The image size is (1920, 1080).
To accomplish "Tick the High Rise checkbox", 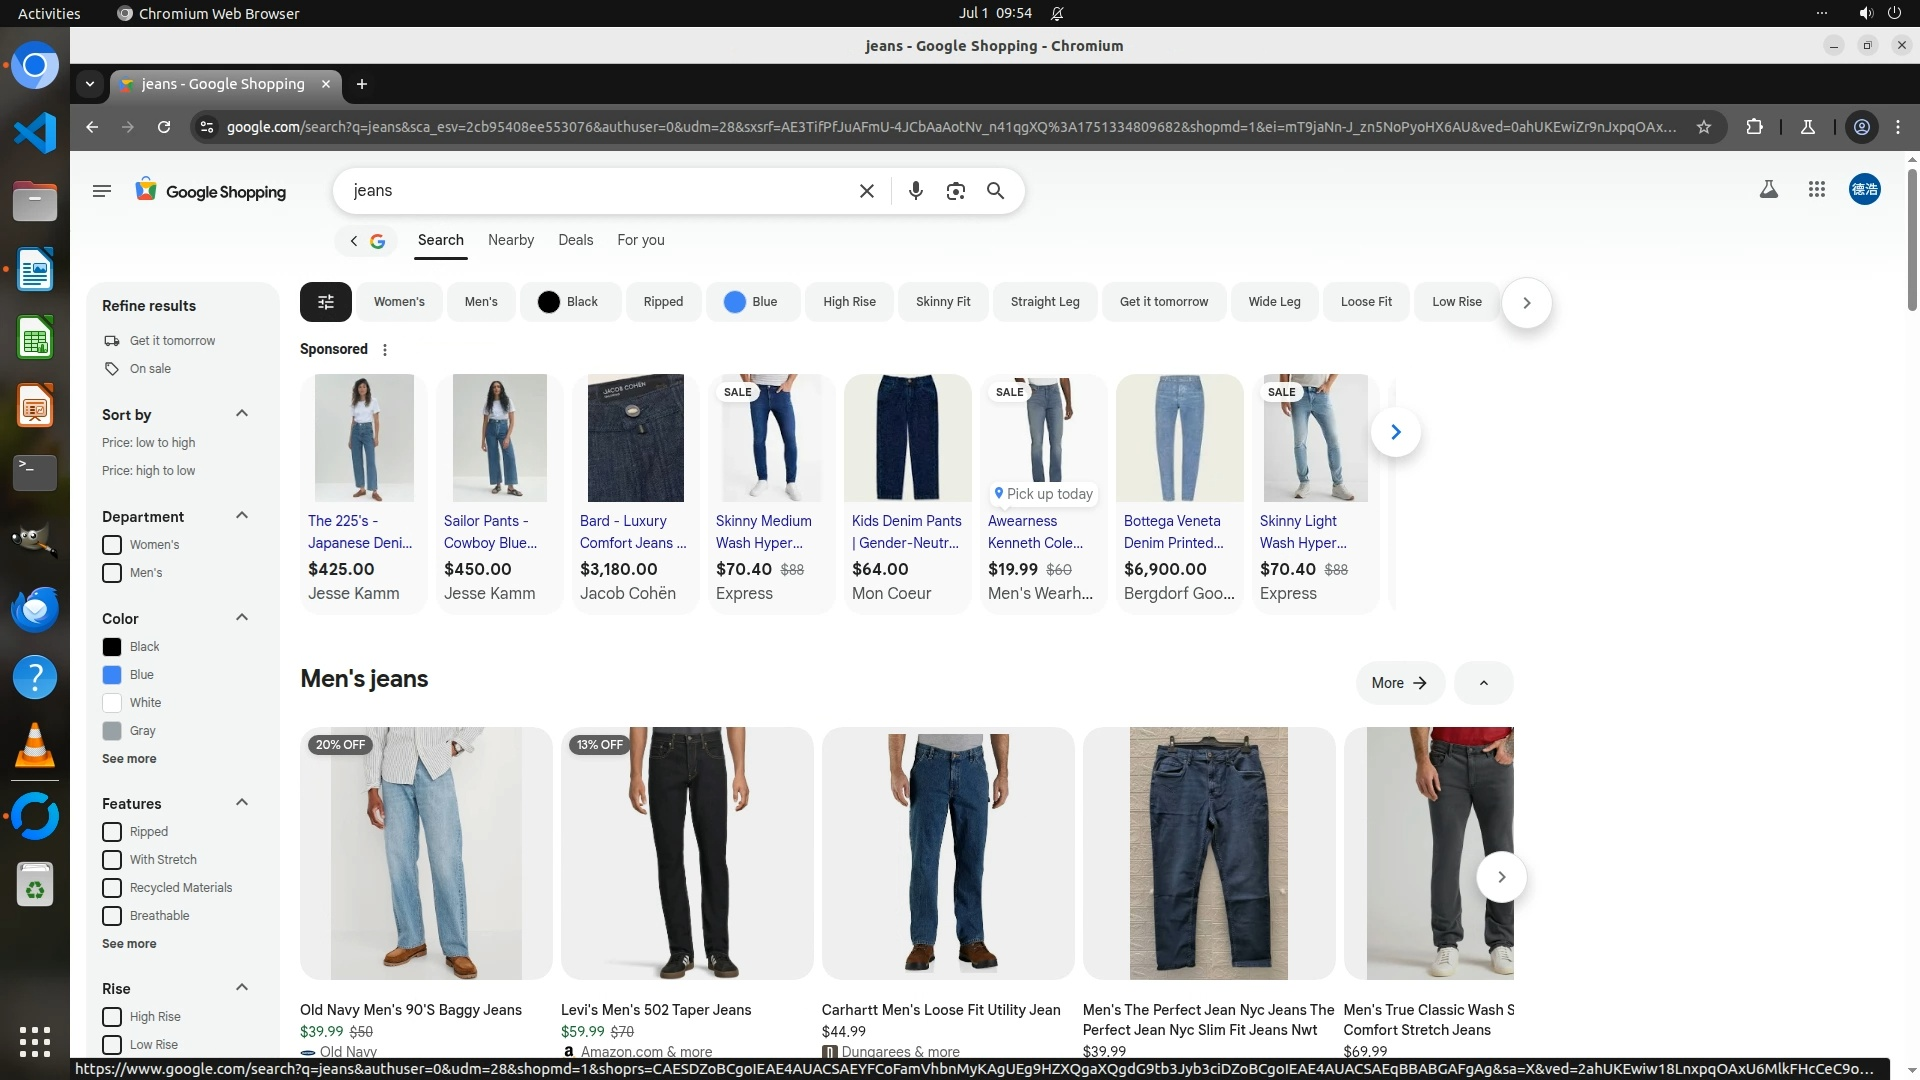I will [x=112, y=1017].
